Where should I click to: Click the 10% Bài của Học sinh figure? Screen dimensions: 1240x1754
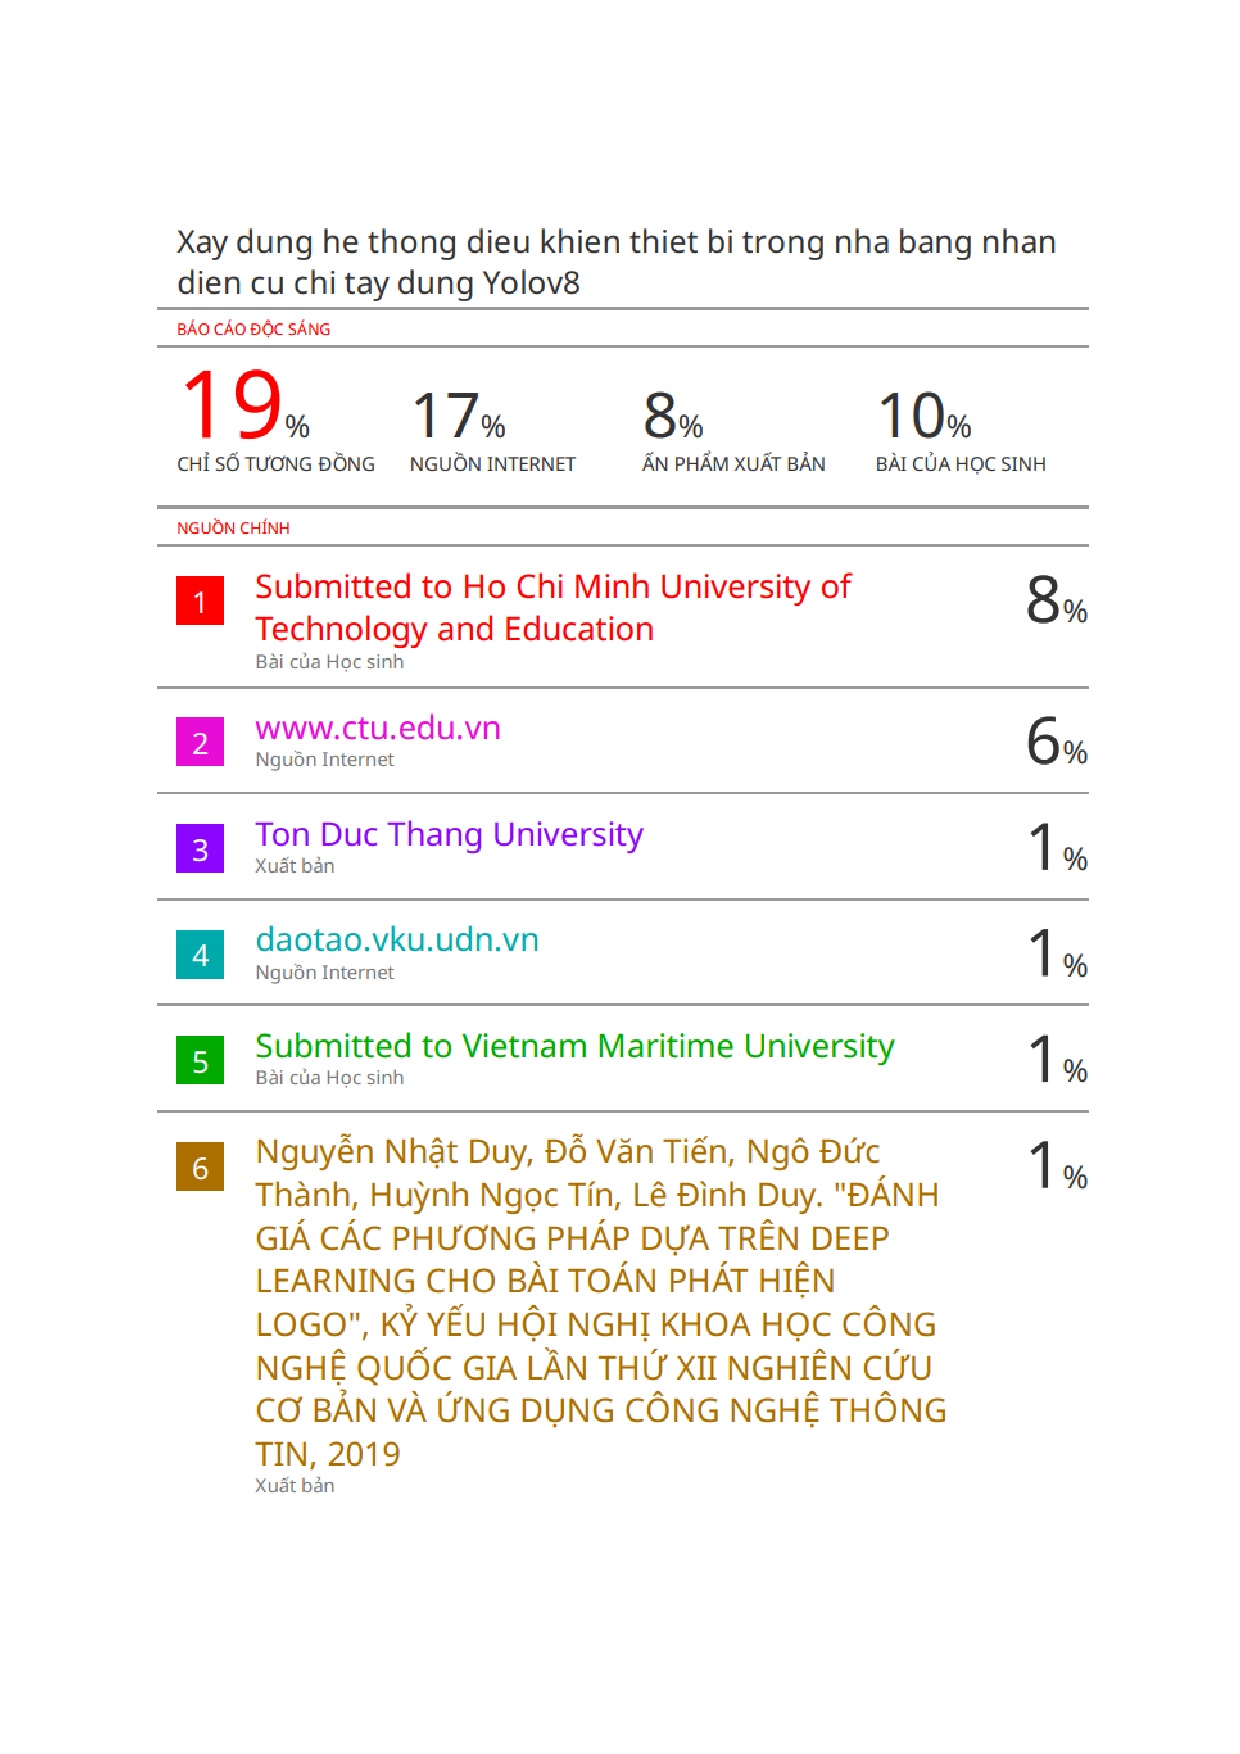pyautogui.click(x=924, y=416)
